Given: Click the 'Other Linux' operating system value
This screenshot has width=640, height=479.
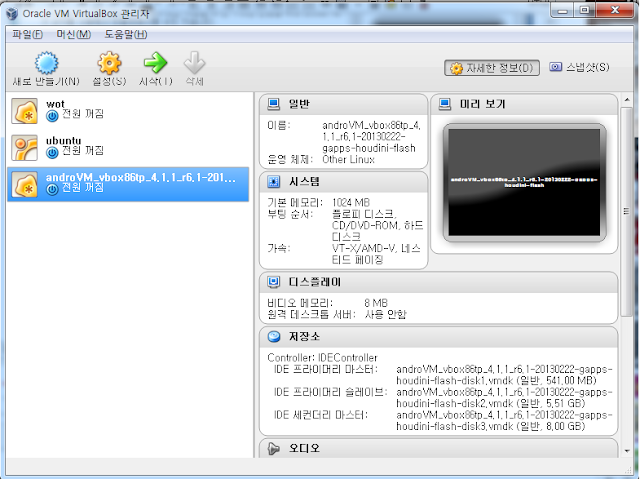Looking at the screenshot, I should [x=348, y=160].
